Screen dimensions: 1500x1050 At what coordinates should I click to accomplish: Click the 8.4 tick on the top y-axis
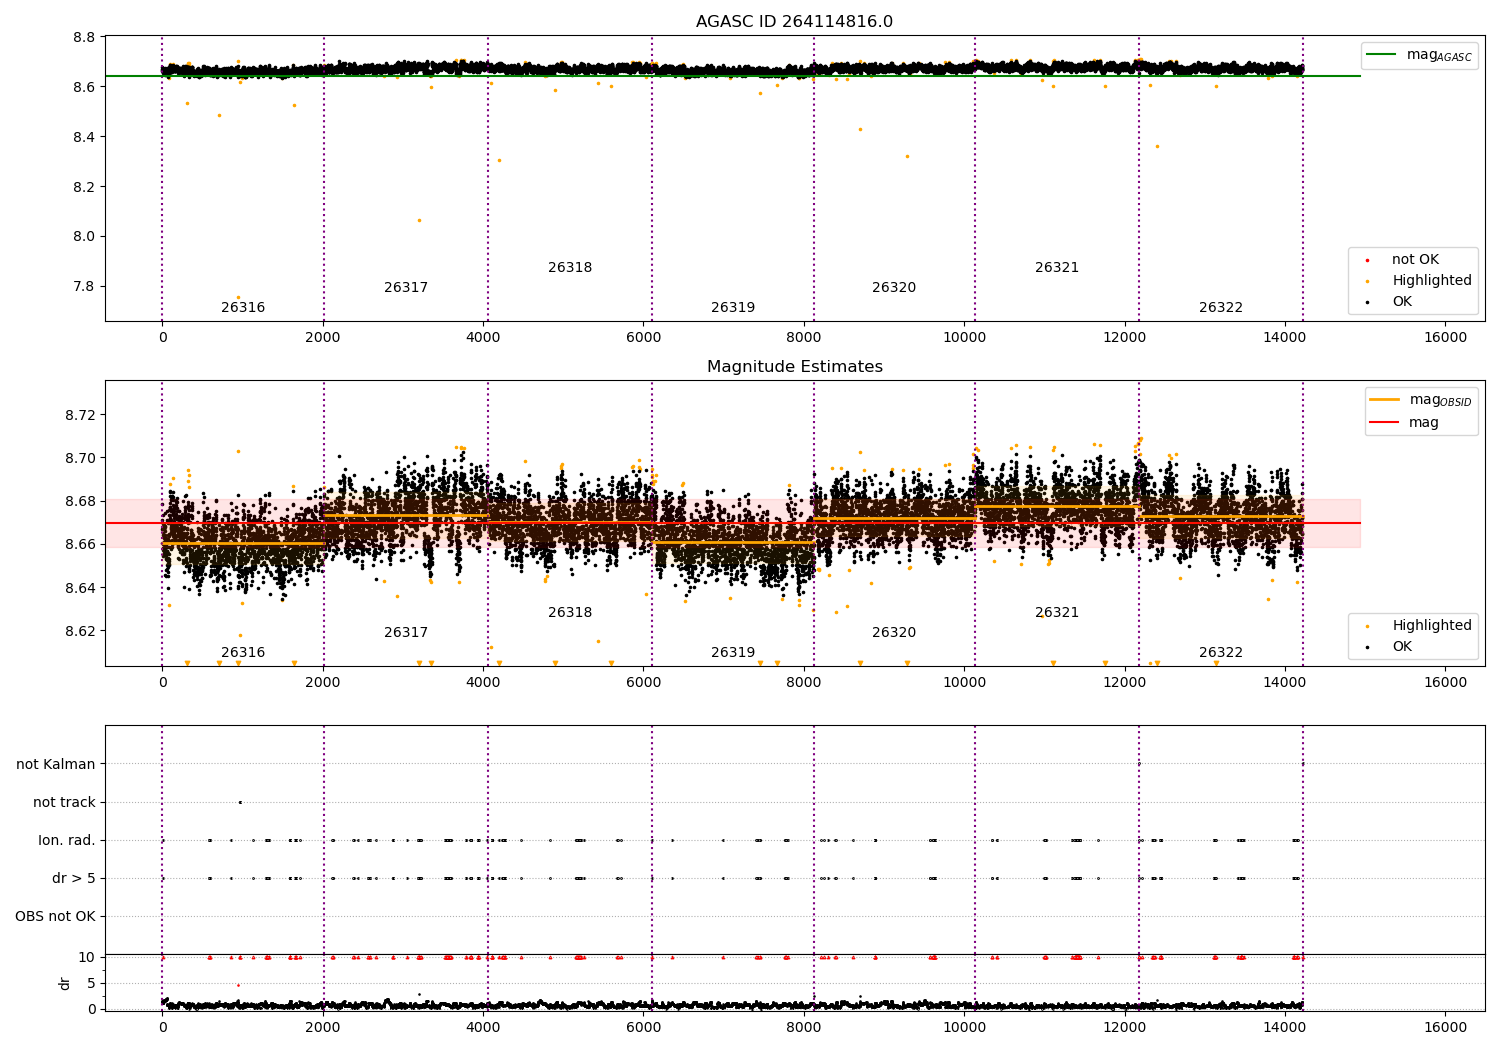85,138
